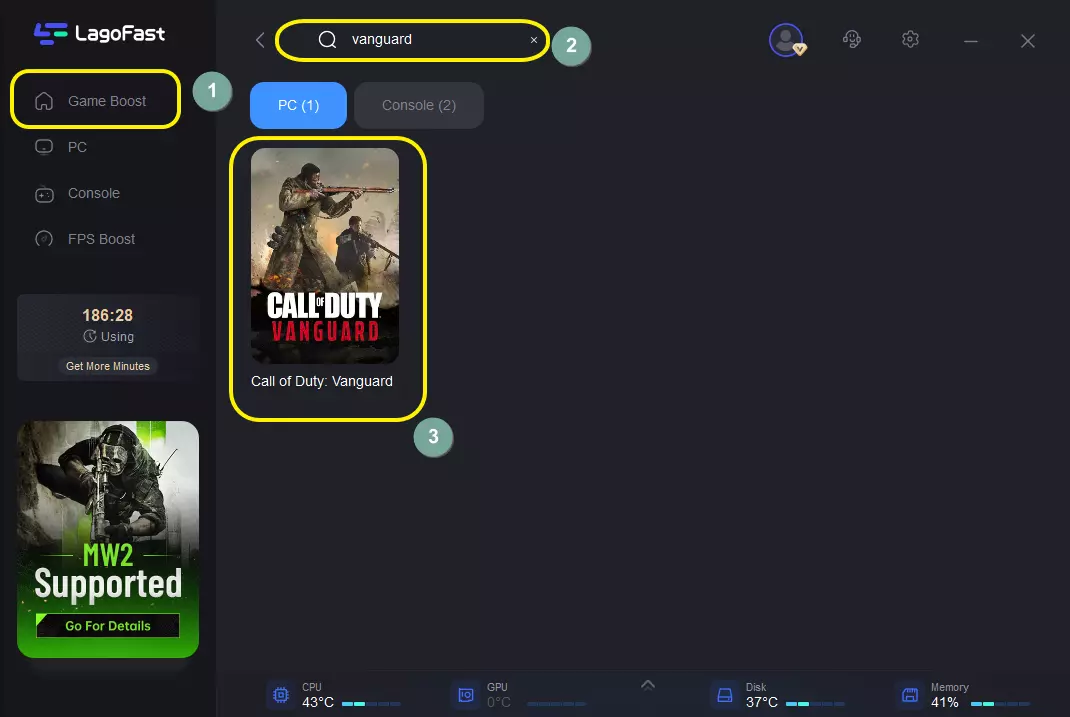Click the LagoFast logo icon

point(50,34)
